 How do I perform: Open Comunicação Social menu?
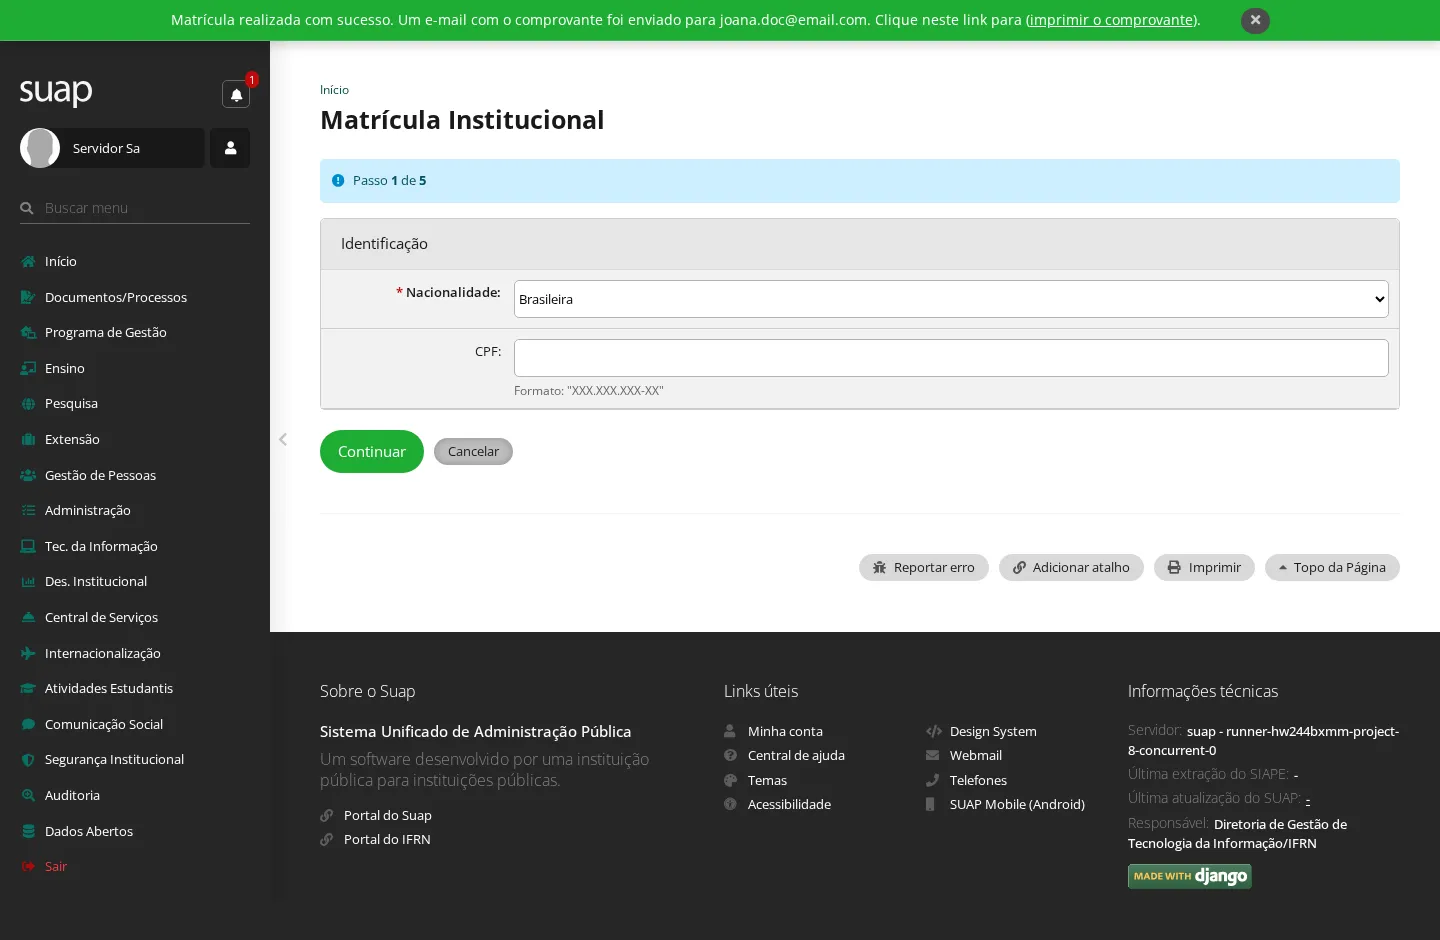pos(135,724)
